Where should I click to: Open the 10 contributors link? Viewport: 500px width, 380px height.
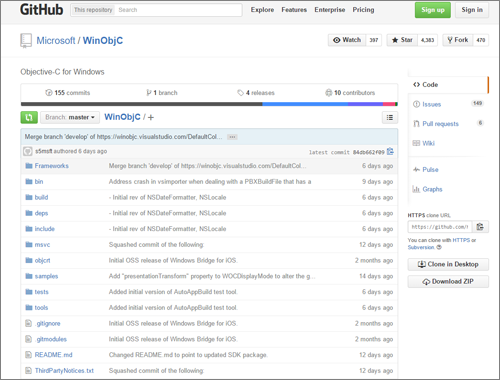point(350,93)
